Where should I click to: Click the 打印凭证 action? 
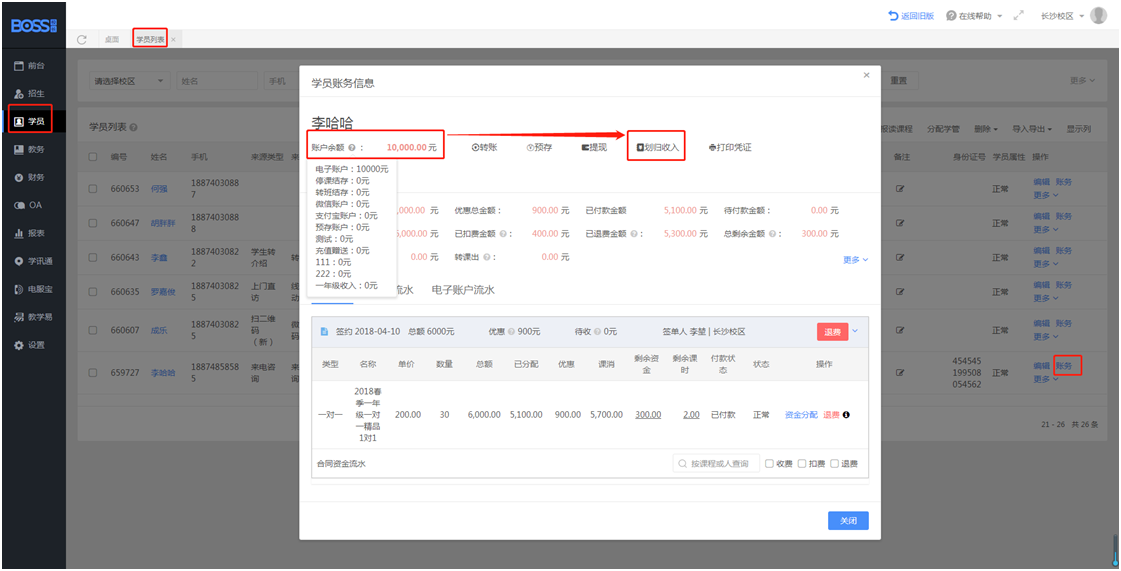click(730, 147)
